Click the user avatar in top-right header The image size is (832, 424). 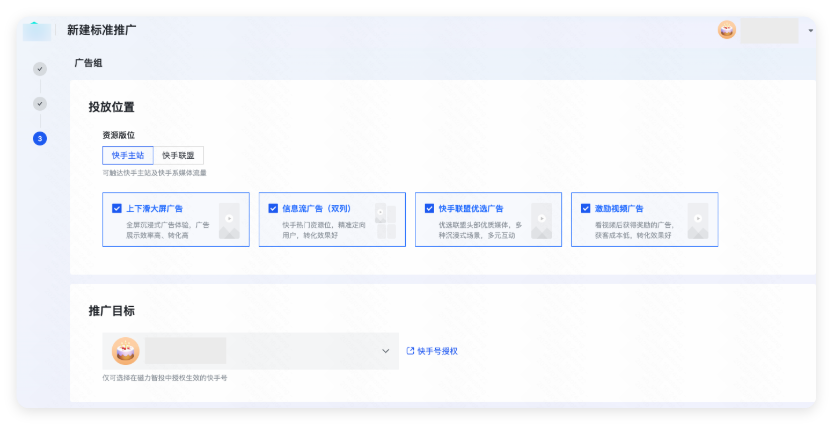coord(727,30)
